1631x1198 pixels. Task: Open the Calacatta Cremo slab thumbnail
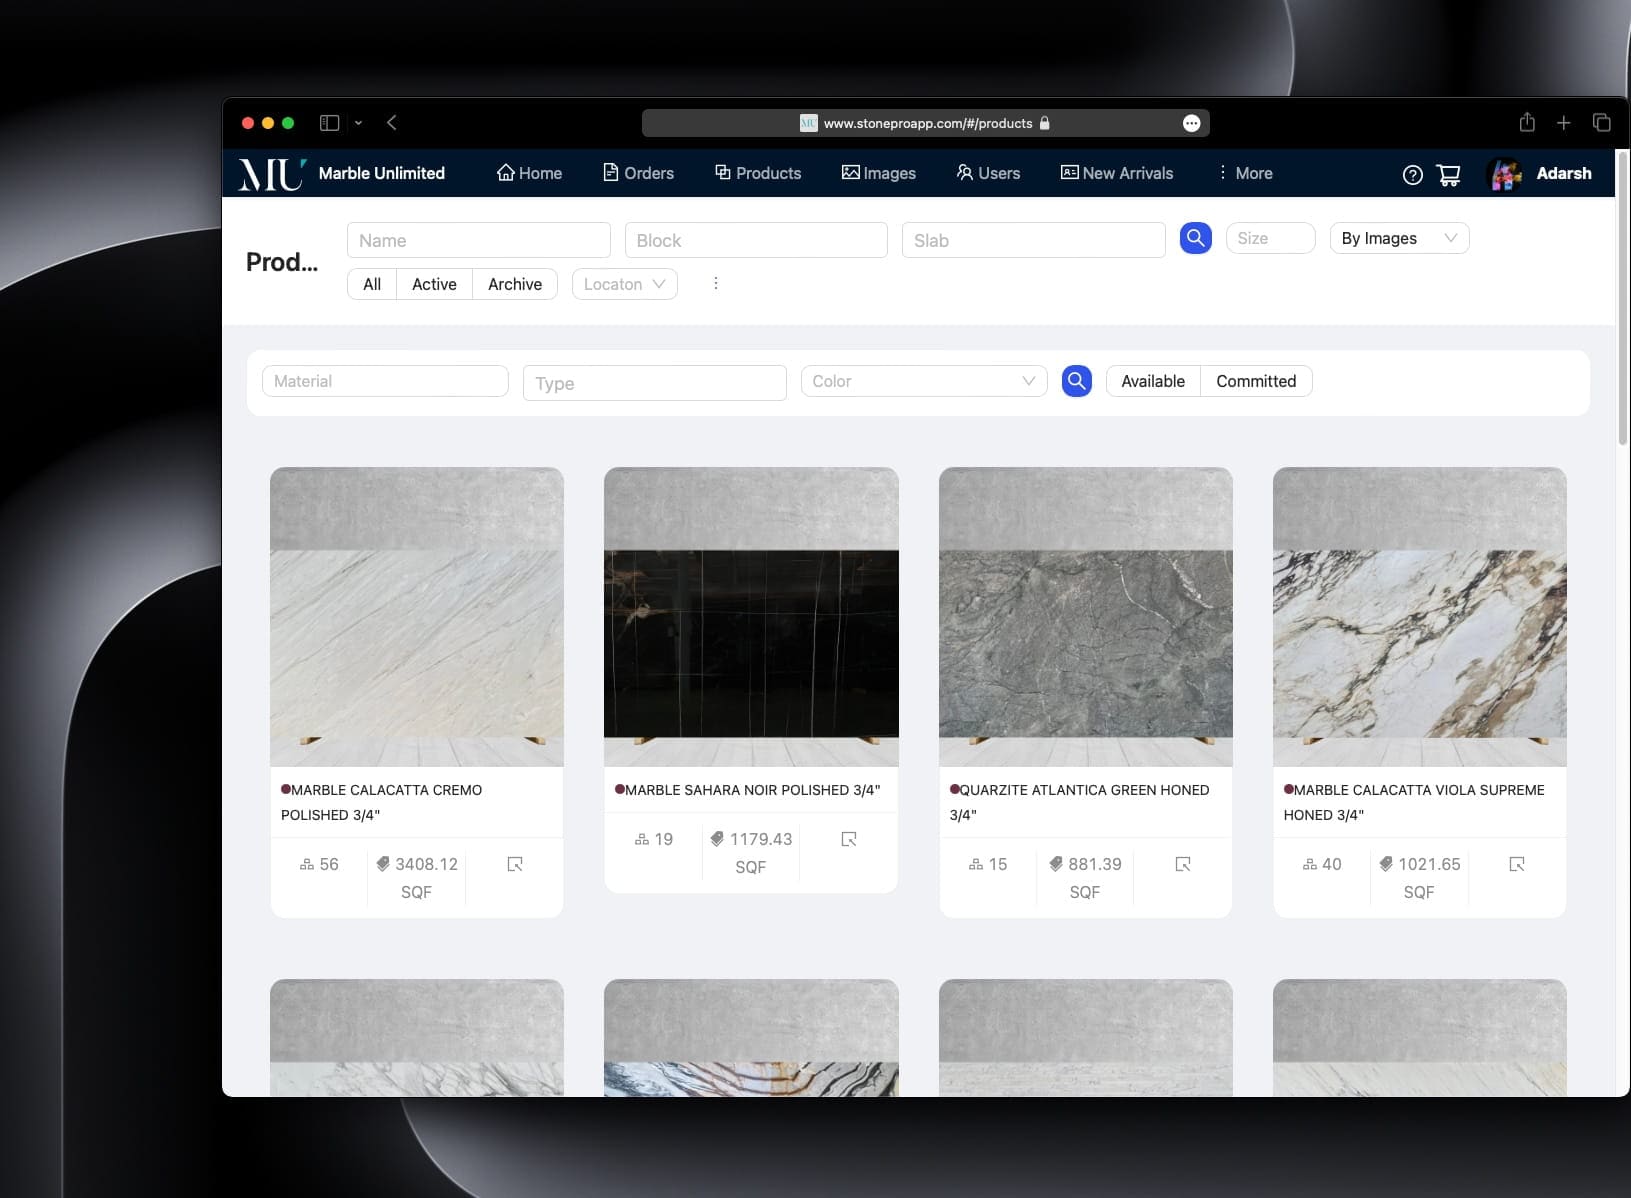click(x=417, y=617)
